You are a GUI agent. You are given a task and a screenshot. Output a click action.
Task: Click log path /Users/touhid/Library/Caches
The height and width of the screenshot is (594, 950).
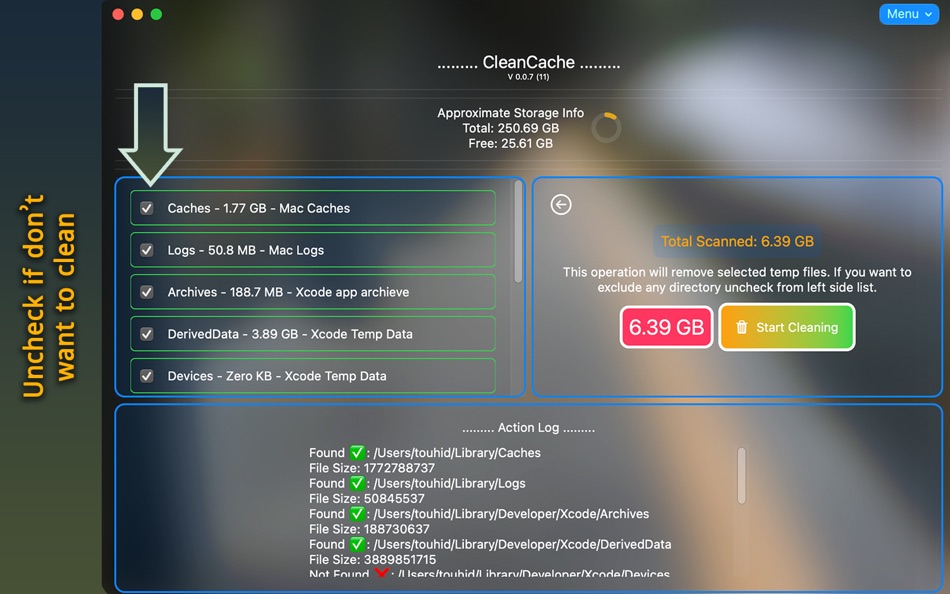coord(457,453)
